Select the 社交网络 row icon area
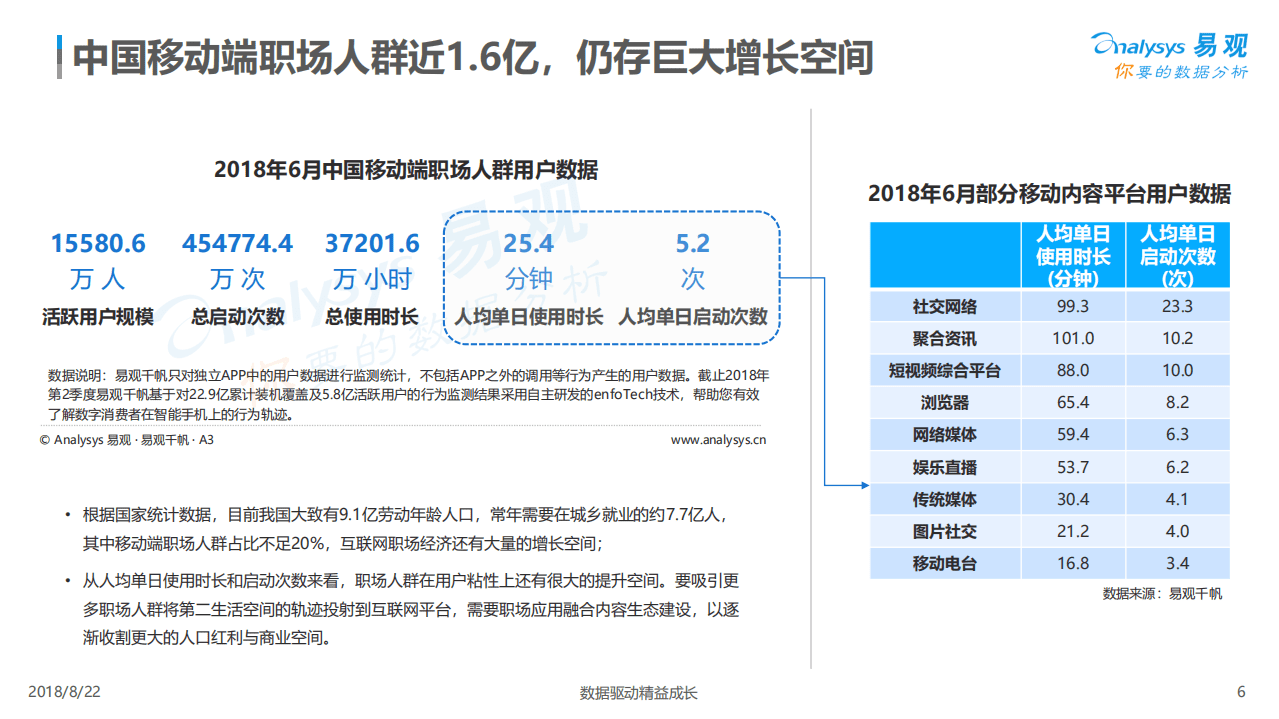 point(944,306)
